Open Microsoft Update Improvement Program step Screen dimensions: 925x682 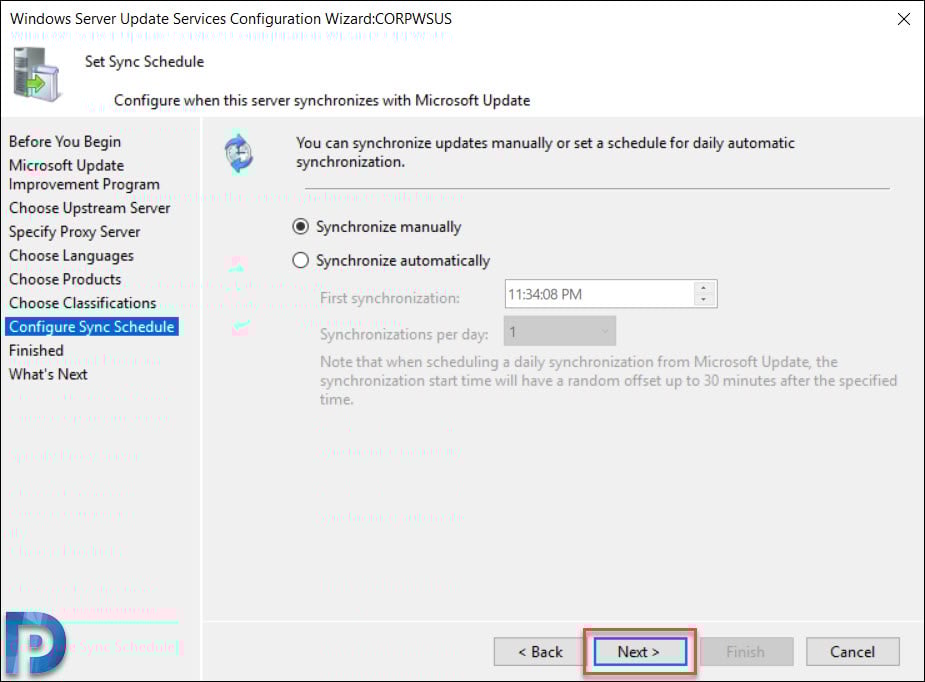[84, 175]
